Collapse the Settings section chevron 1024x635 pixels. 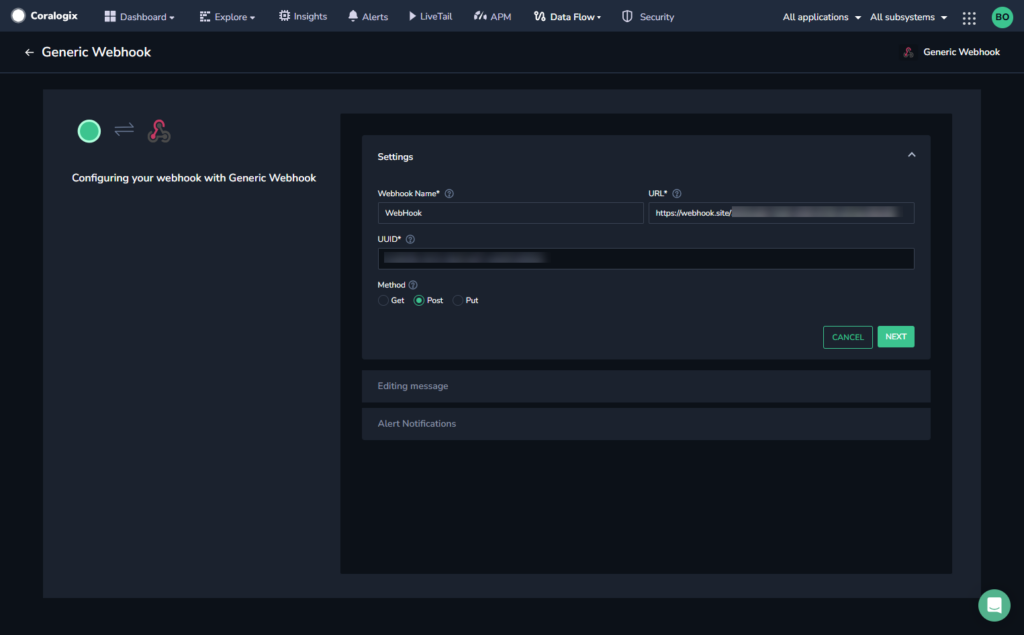point(912,155)
